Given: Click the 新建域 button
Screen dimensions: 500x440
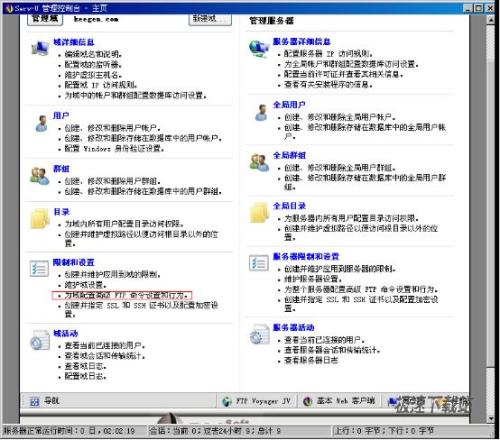Looking at the screenshot, I should click(210, 19).
